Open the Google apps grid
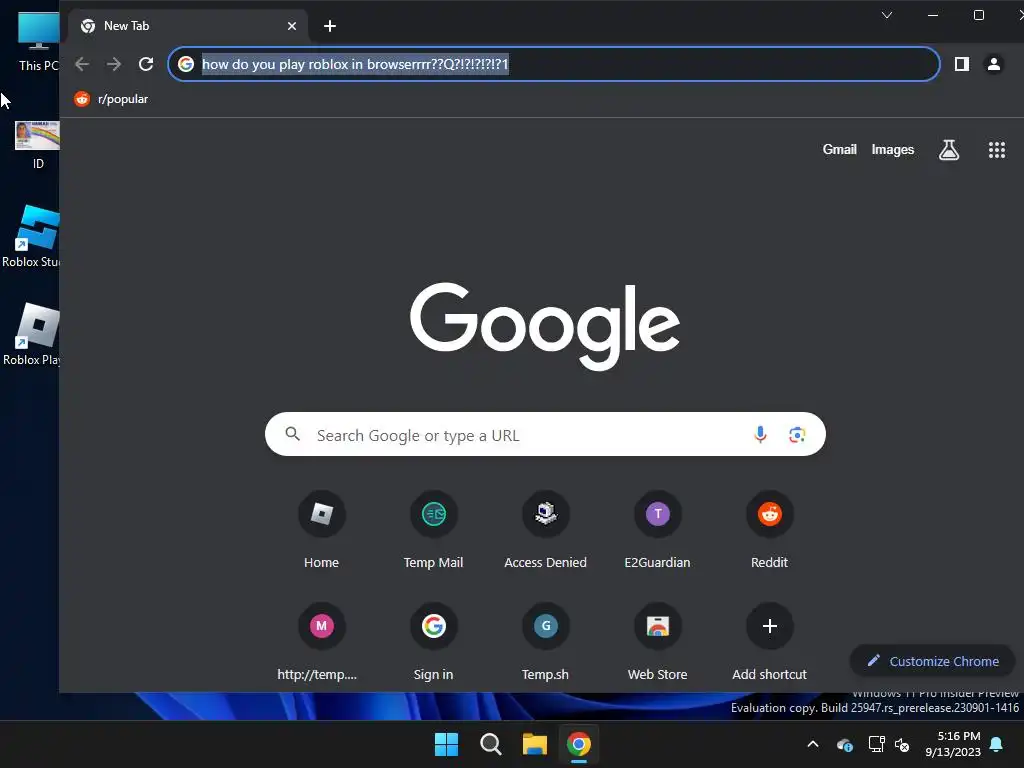 (997, 150)
